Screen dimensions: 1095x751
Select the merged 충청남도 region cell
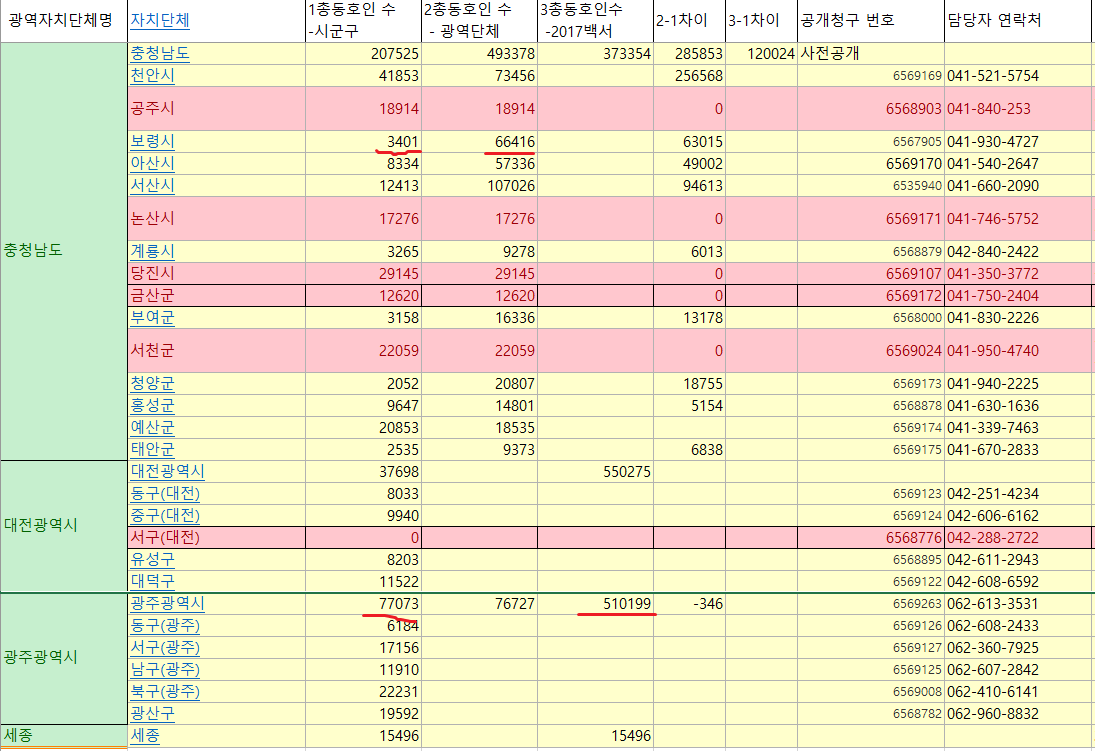tap(64, 251)
